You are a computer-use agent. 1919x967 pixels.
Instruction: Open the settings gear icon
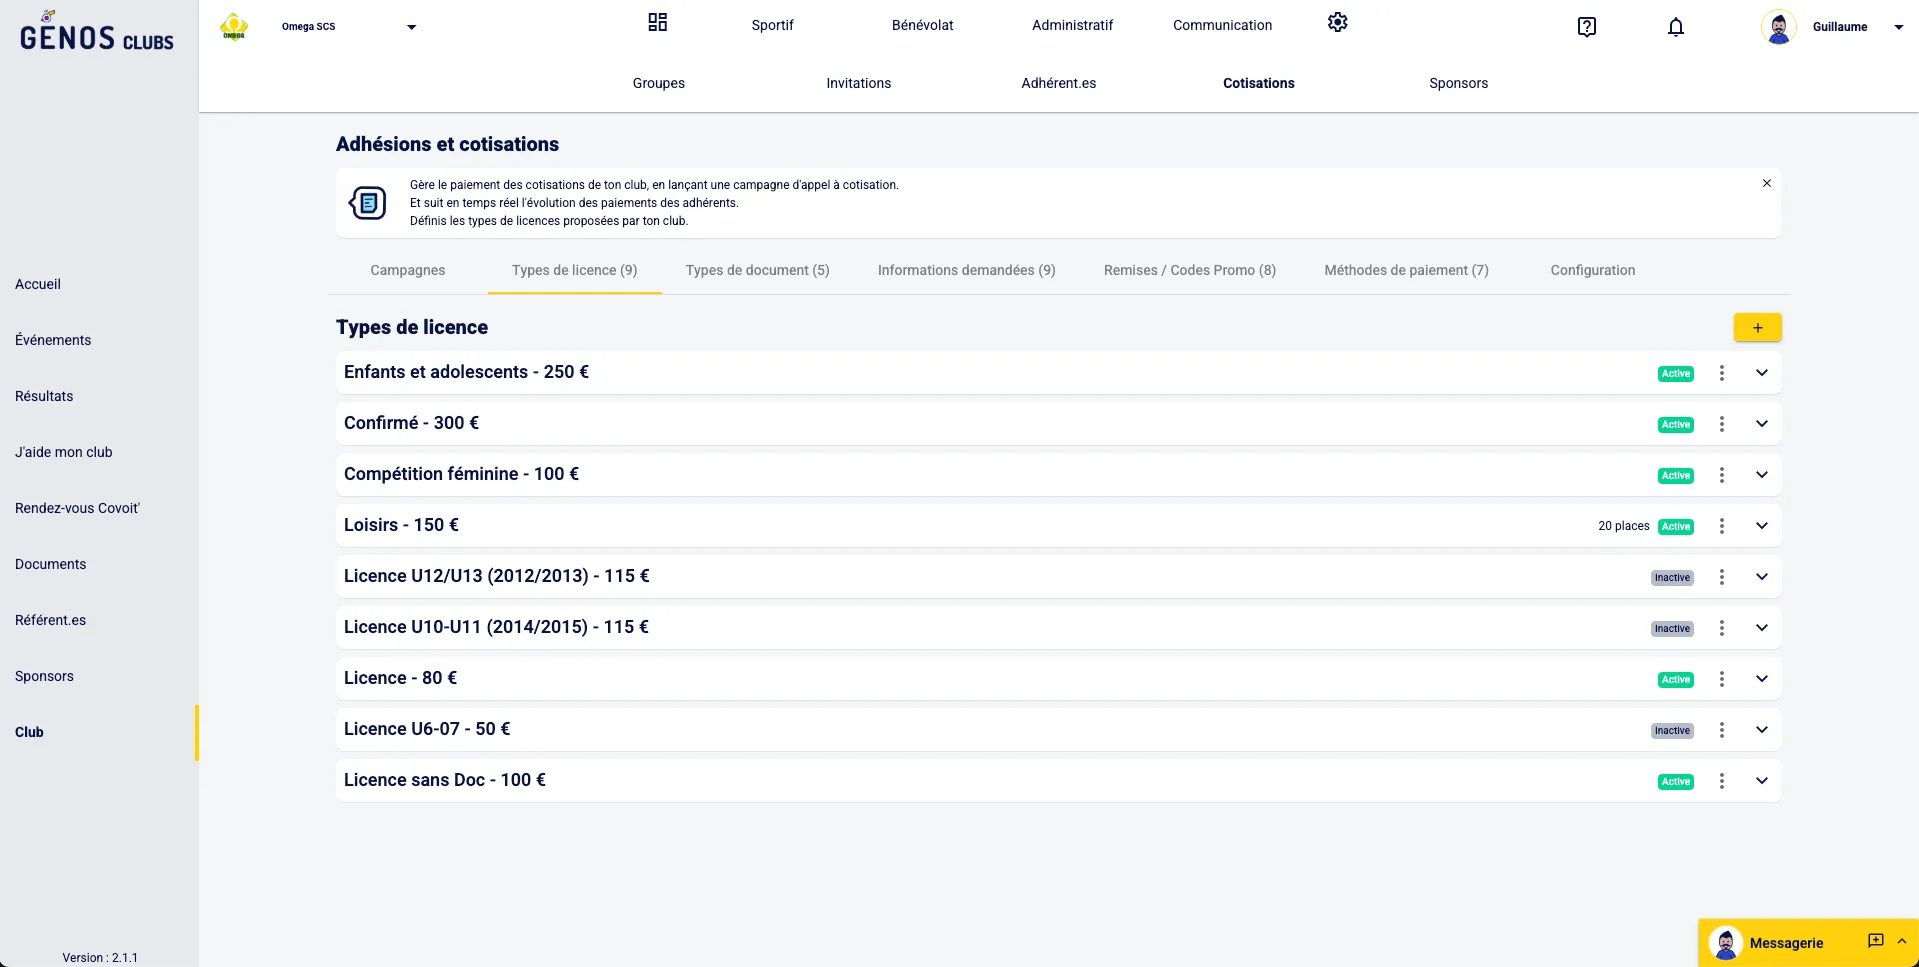pyautogui.click(x=1337, y=23)
